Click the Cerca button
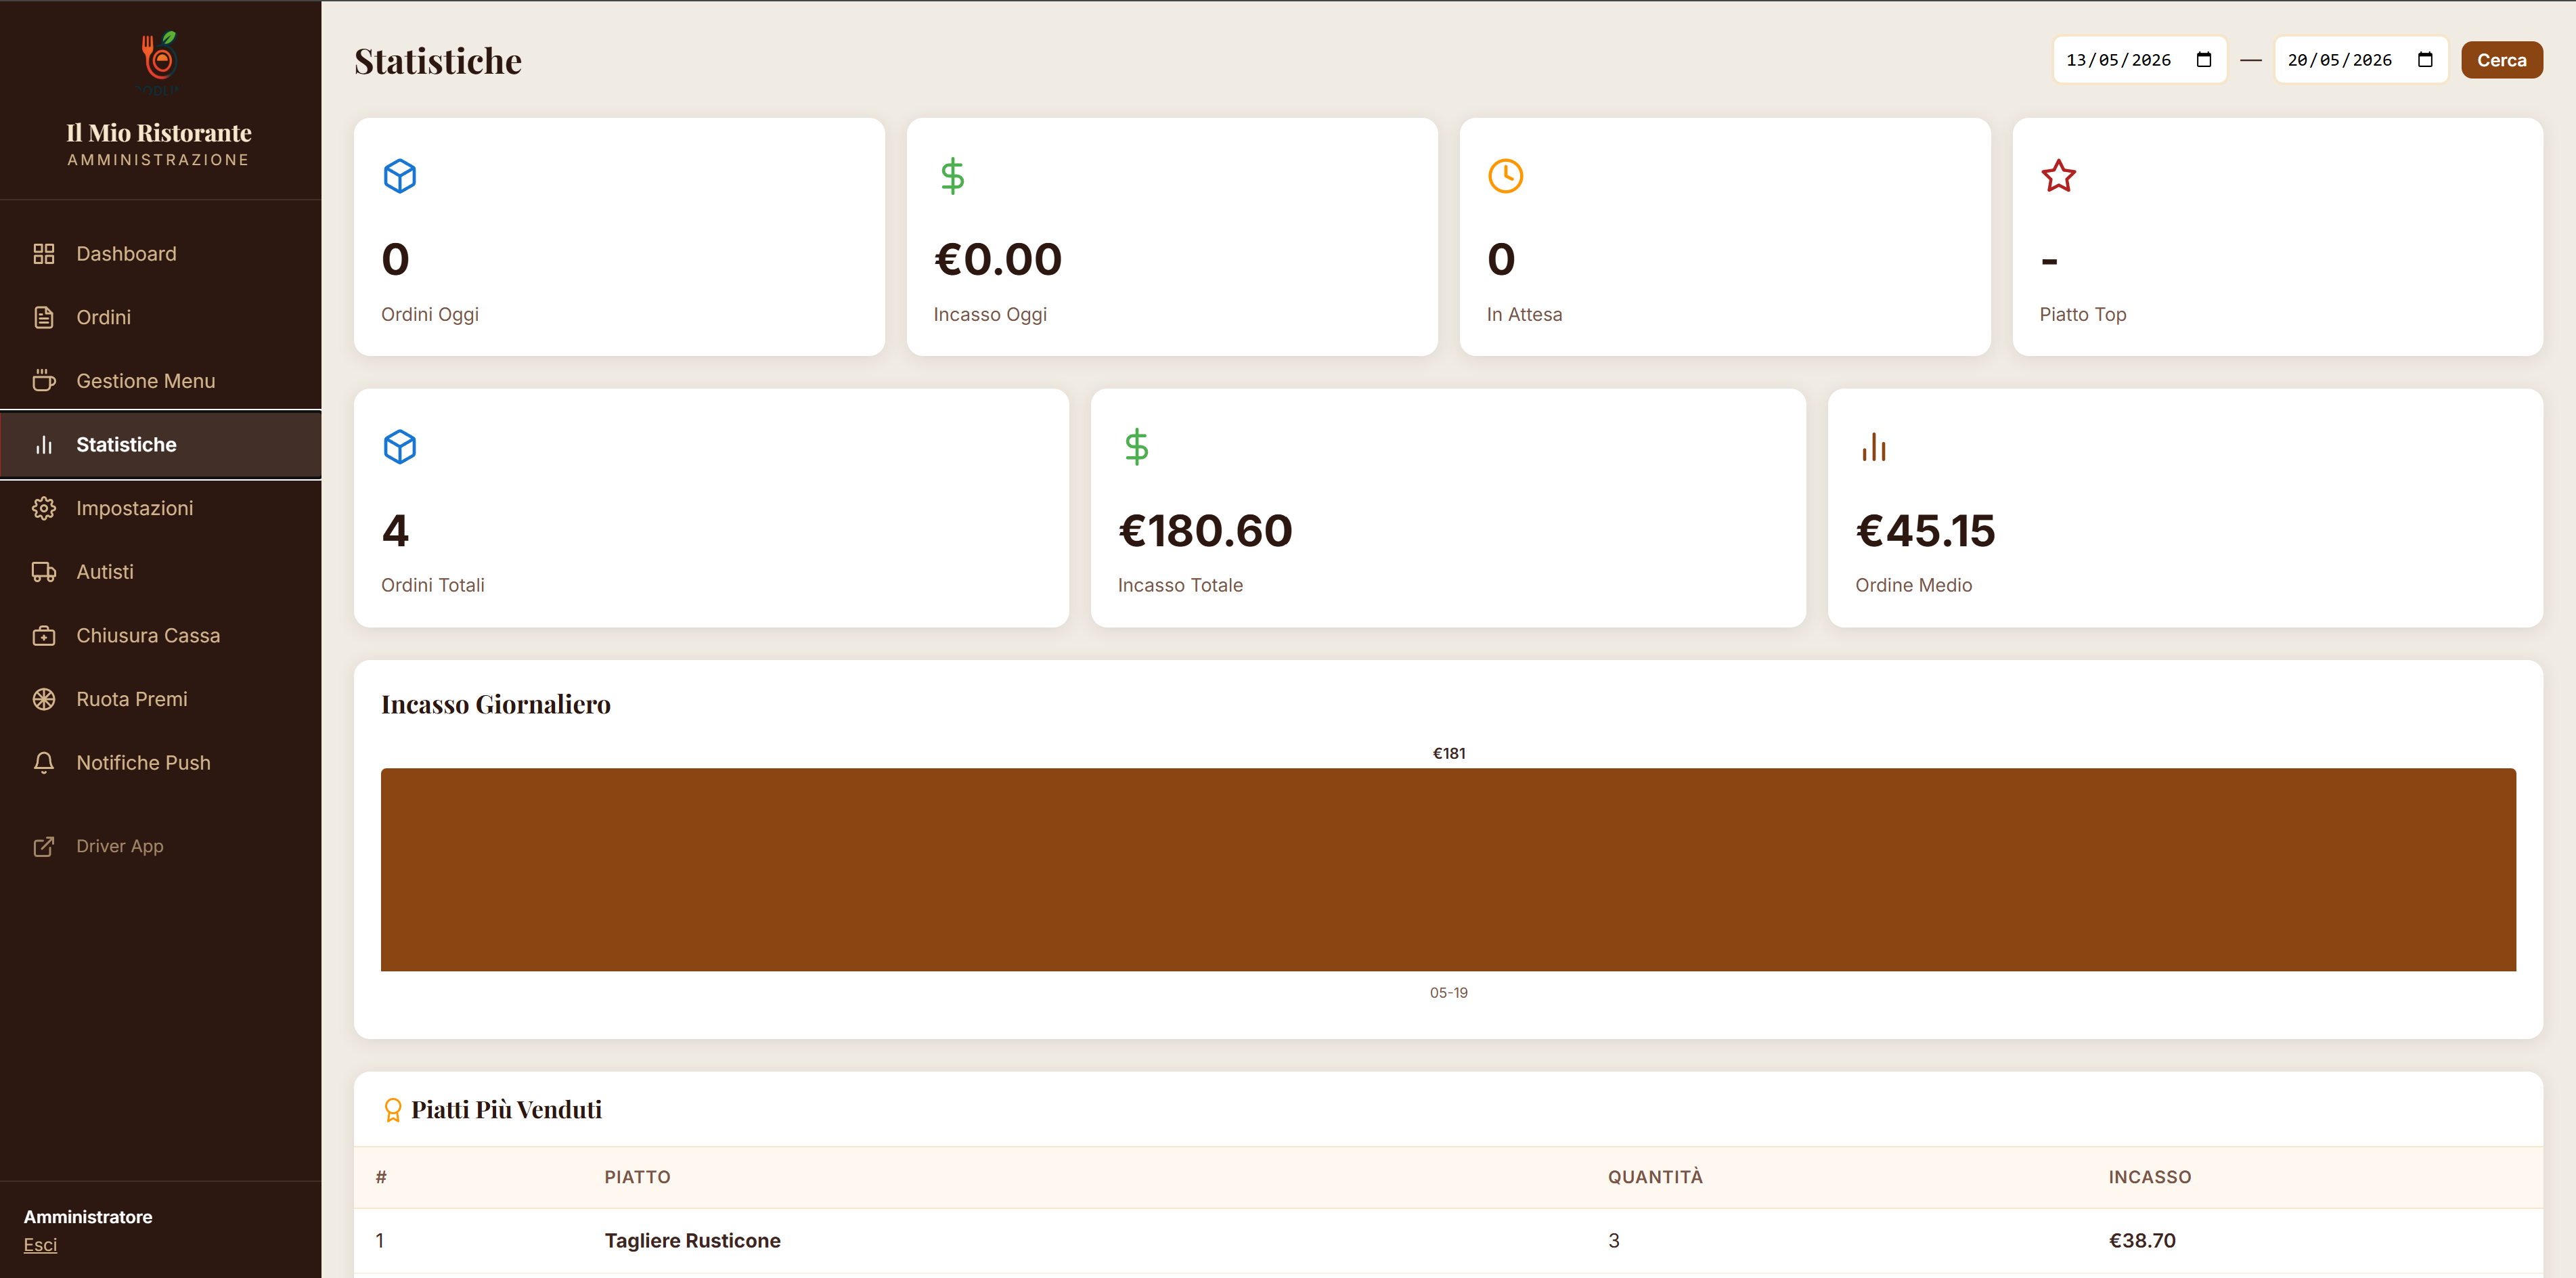2576x1278 pixels. pos(2501,60)
